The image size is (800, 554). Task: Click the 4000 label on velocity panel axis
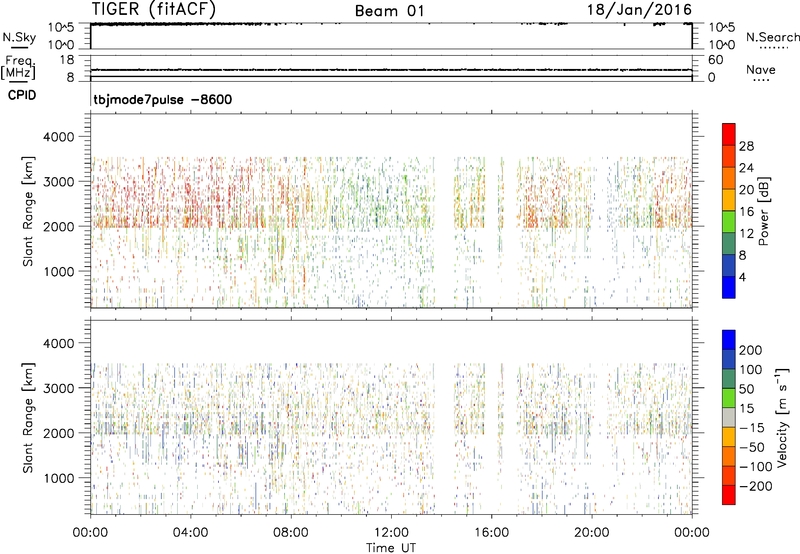pos(58,343)
